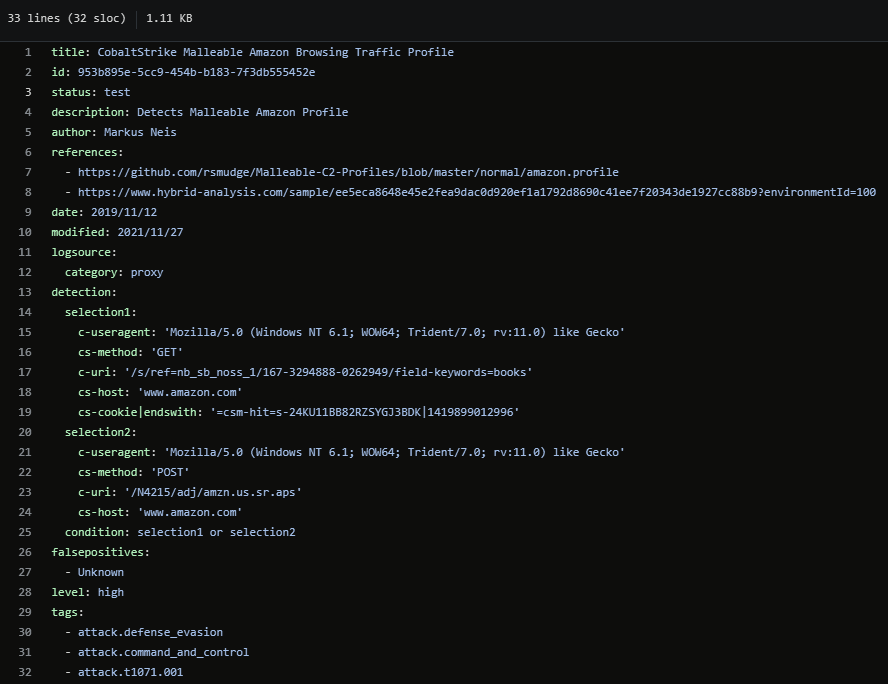
Task: Click line number 19 for cs-cookie
Action: point(25,412)
